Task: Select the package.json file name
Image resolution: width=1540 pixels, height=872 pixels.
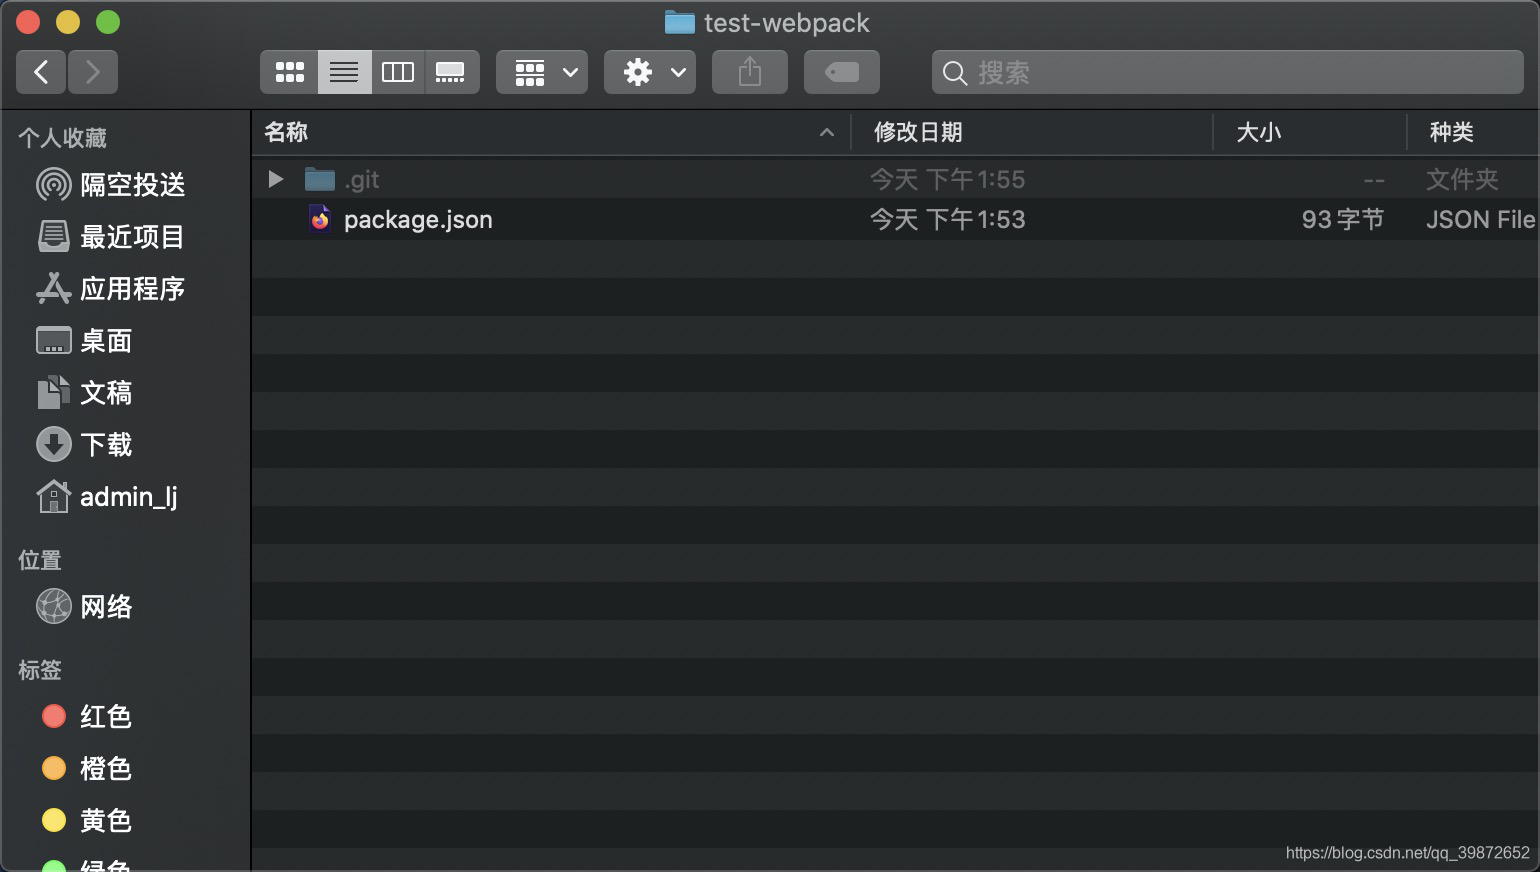Action: pos(418,220)
